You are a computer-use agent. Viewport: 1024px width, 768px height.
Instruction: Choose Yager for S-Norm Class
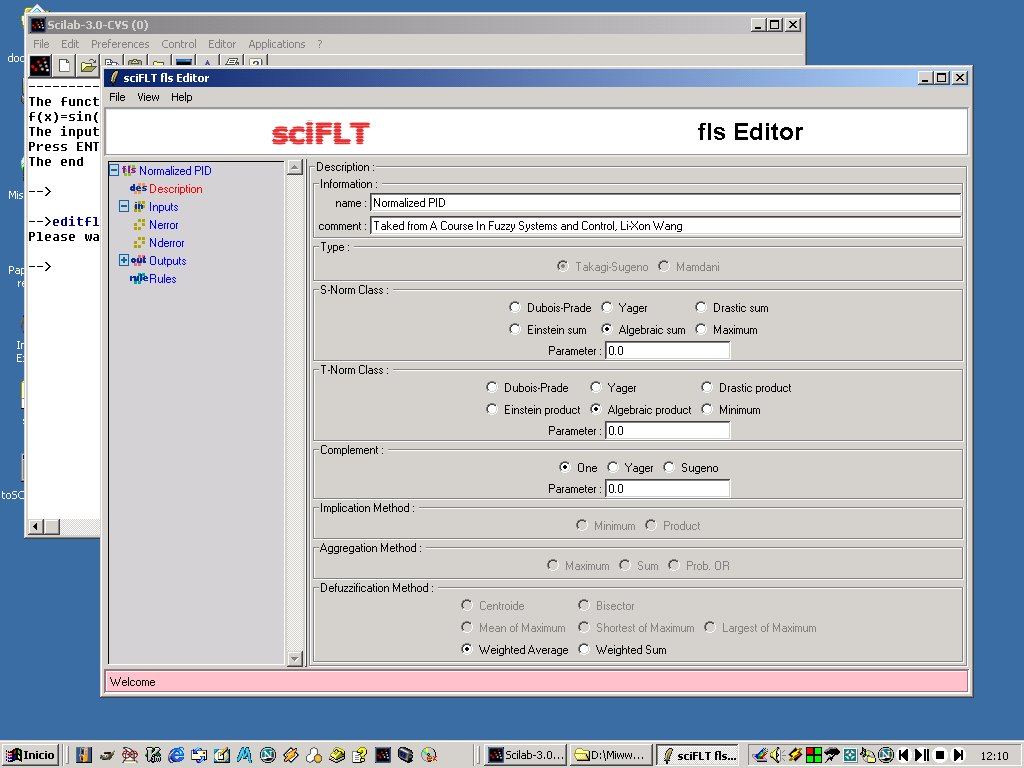click(x=607, y=308)
